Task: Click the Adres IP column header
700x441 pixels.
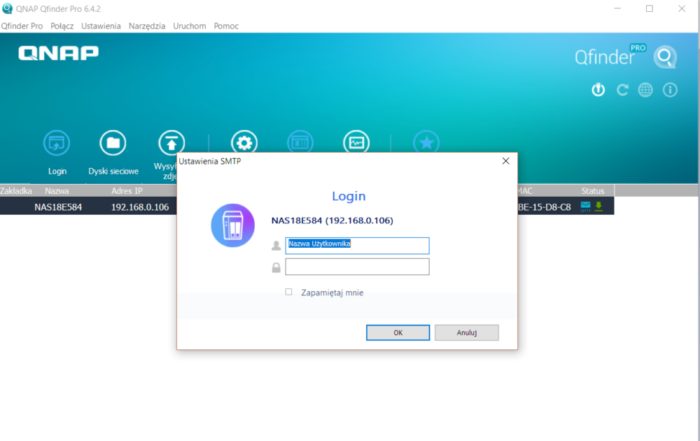Action: pyautogui.click(x=127, y=191)
